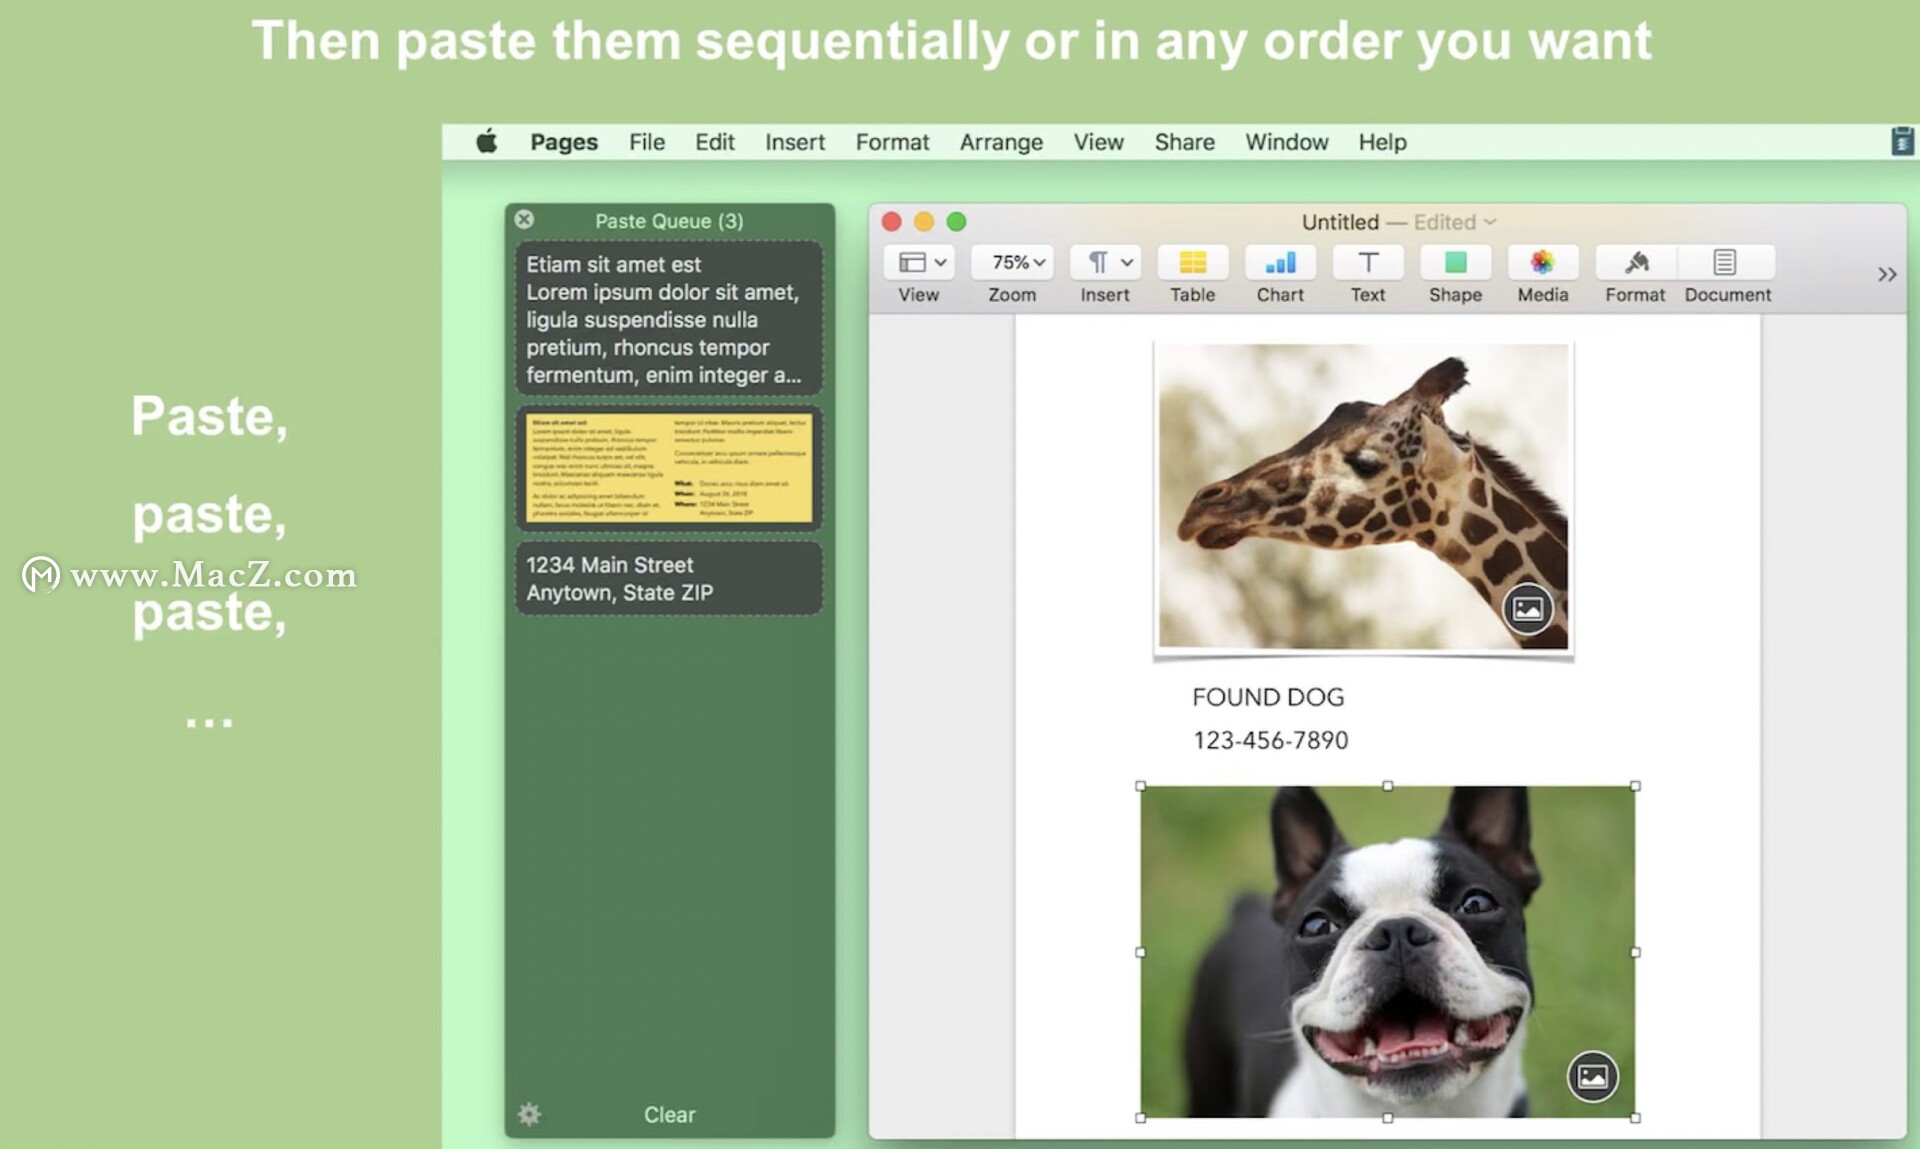Close the Paste Queue panel

coord(524,220)
